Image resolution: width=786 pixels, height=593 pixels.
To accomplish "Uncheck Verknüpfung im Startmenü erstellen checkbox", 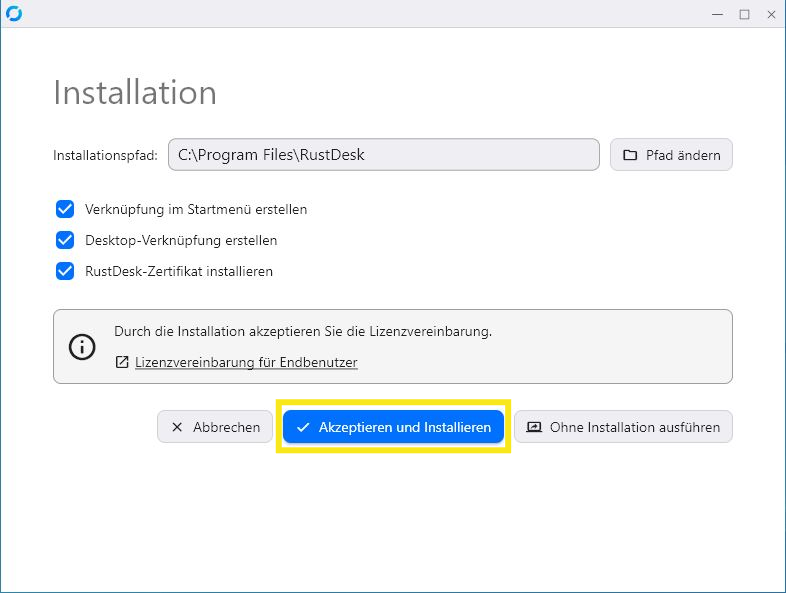I will point(65,209).
